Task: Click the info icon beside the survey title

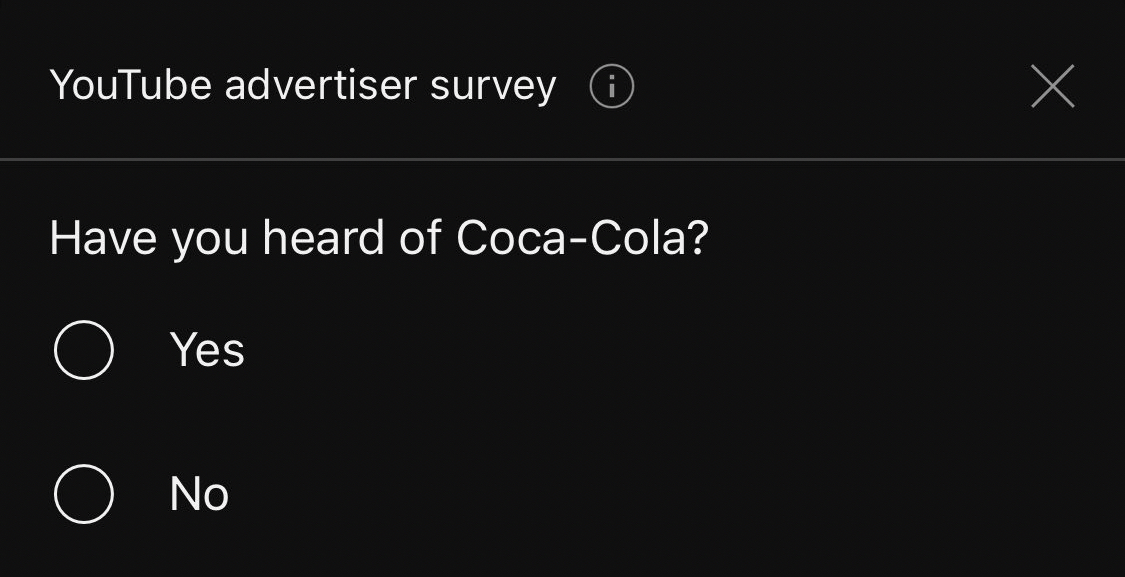Action: tap(612, 88)
